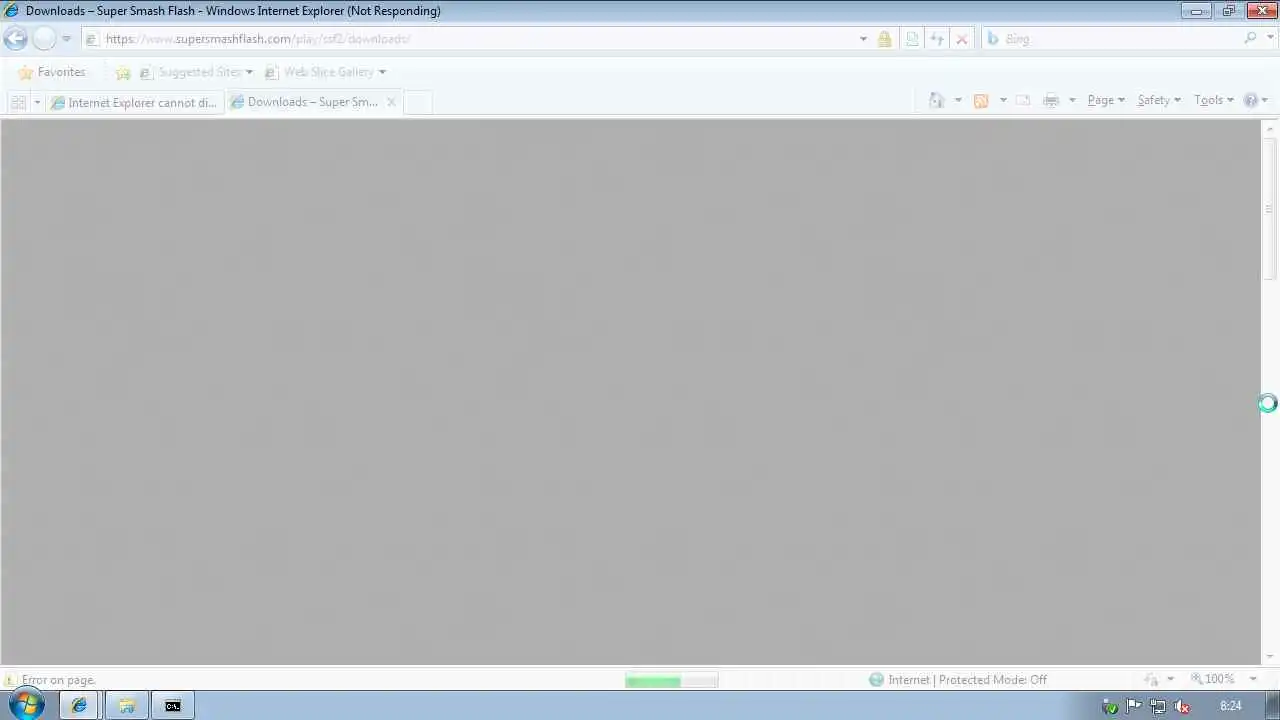Click the status bar privacy lock icon
Viewport: 1280px width, 720px height.
point(1151,680)
